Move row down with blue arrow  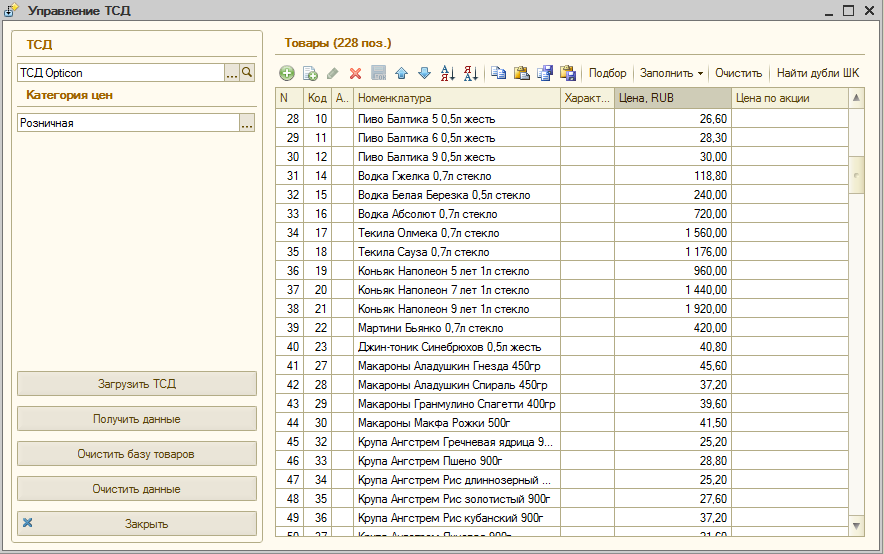click(425, 73)
